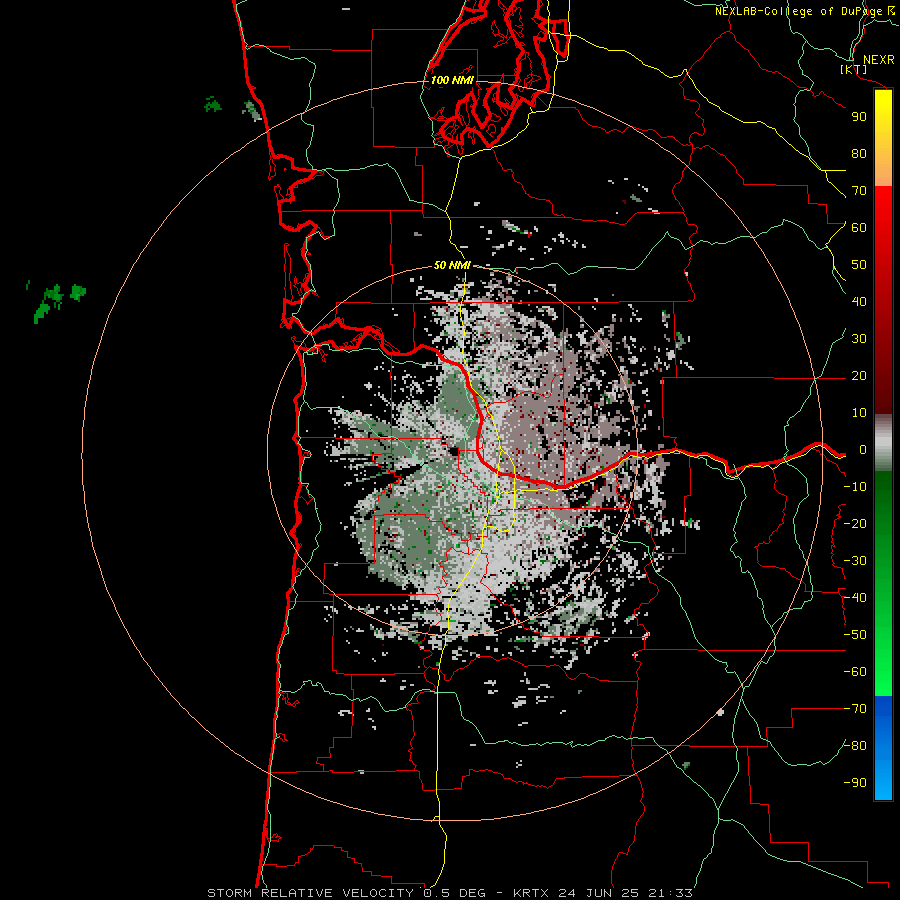
Task: Click the 20 value on the velocity scale
Action: pos(859,375)
